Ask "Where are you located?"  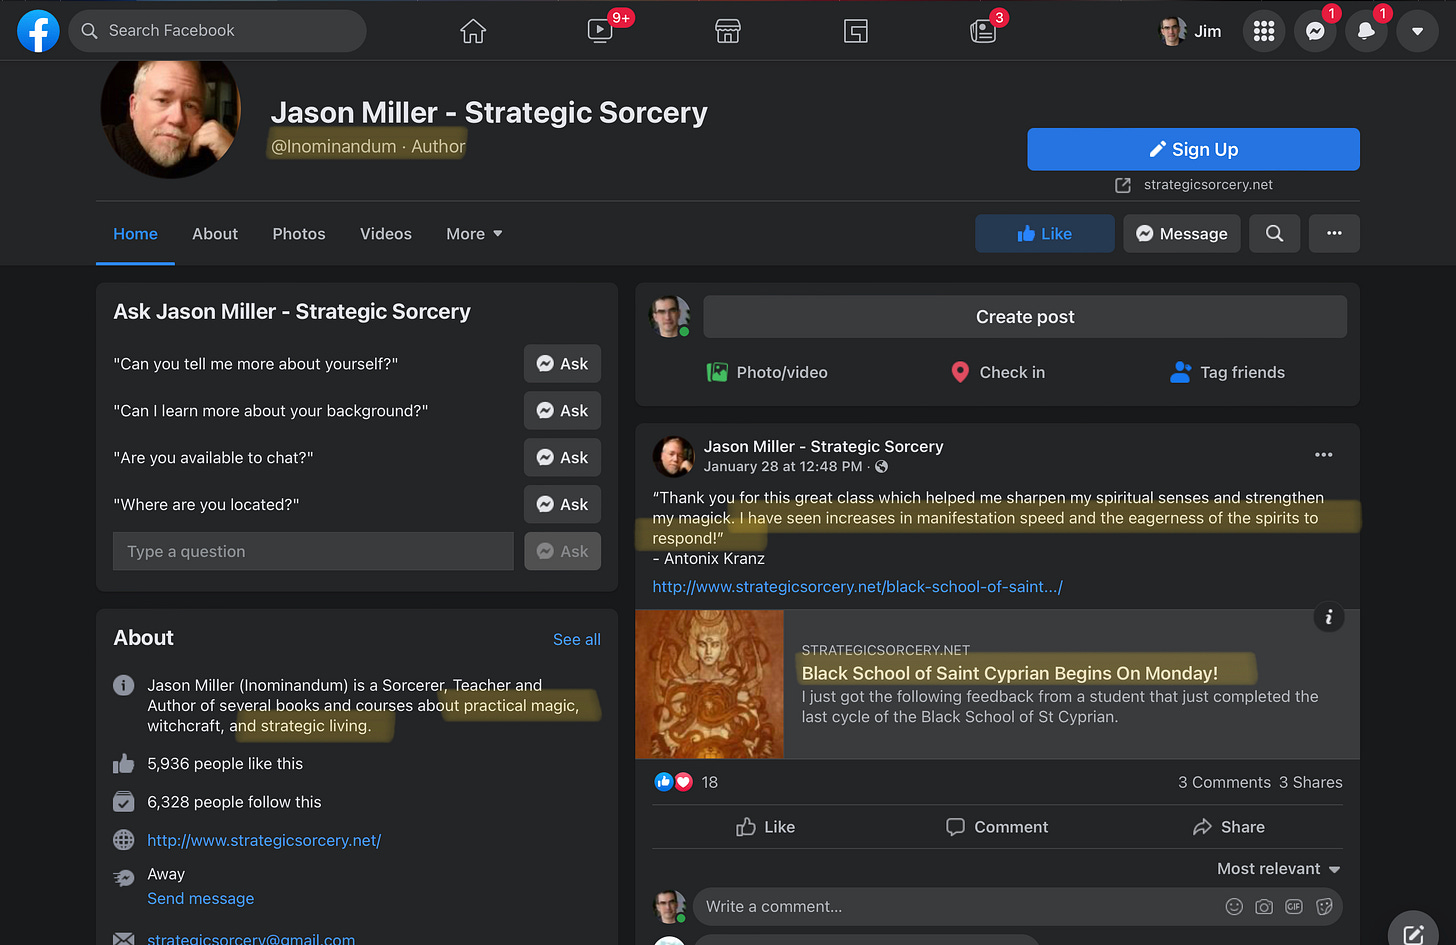tap(562, 505)
